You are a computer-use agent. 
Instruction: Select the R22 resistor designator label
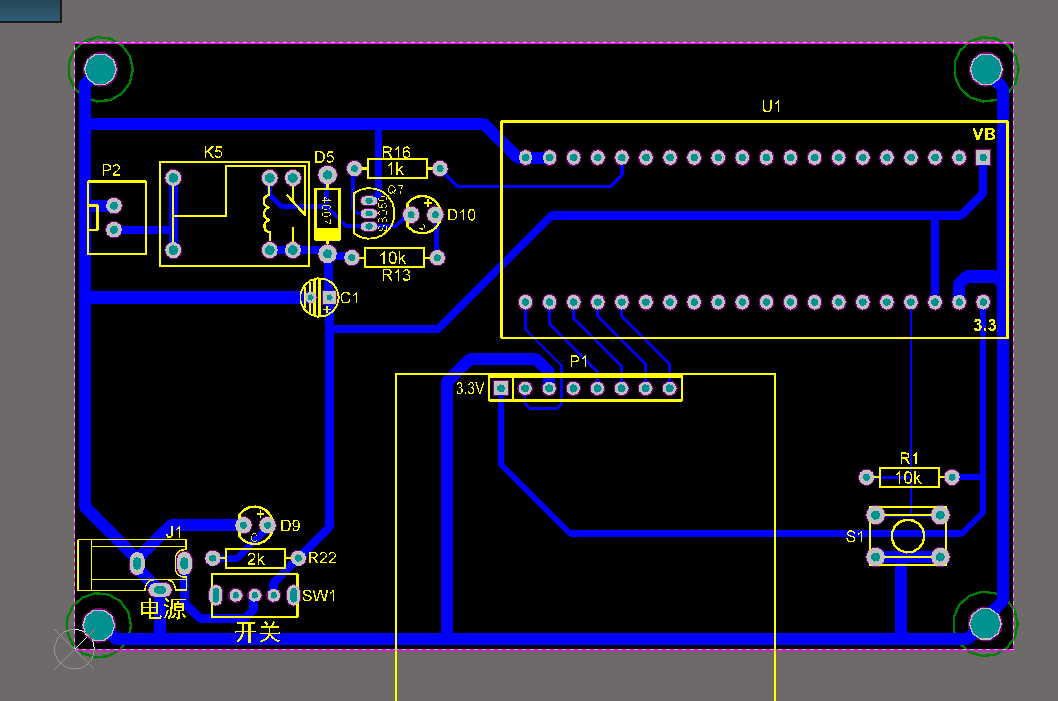(323, 558)
